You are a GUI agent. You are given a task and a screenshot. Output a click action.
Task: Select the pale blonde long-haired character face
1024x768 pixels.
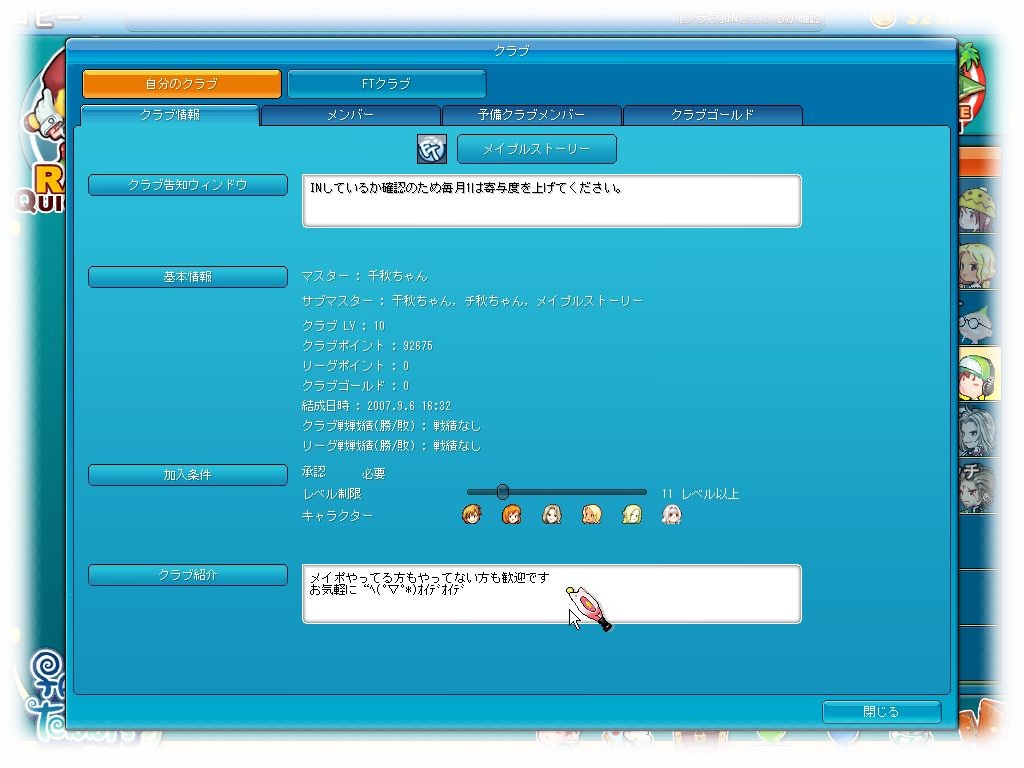[632, 515]
